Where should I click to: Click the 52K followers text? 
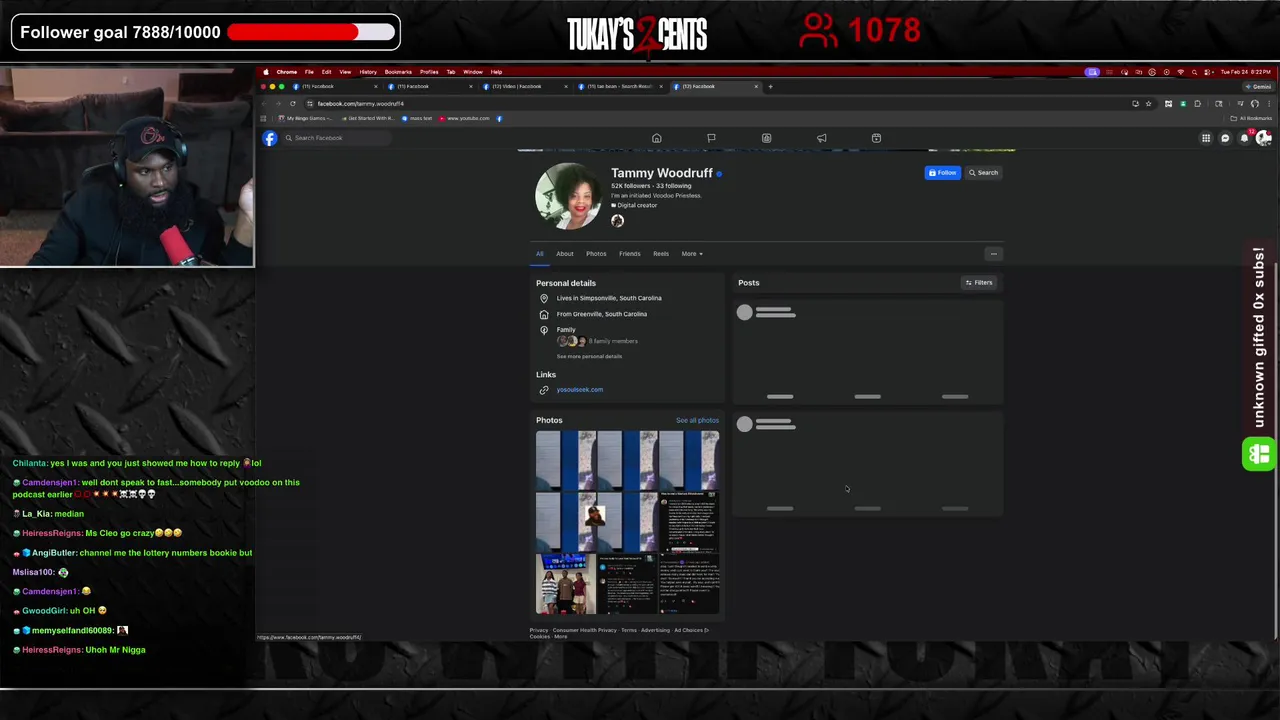[x=631, y=186]
